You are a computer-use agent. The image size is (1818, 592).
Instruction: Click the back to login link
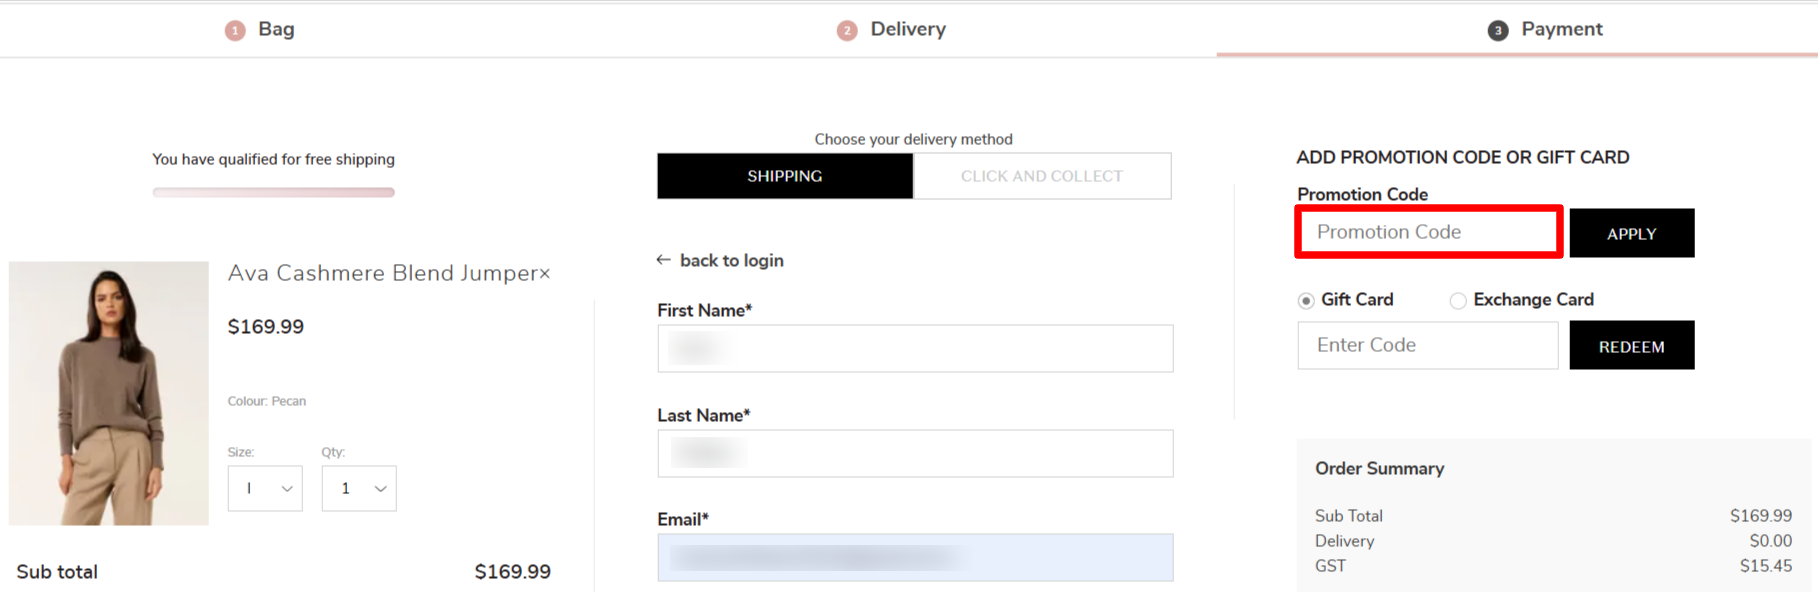point(731,260)
